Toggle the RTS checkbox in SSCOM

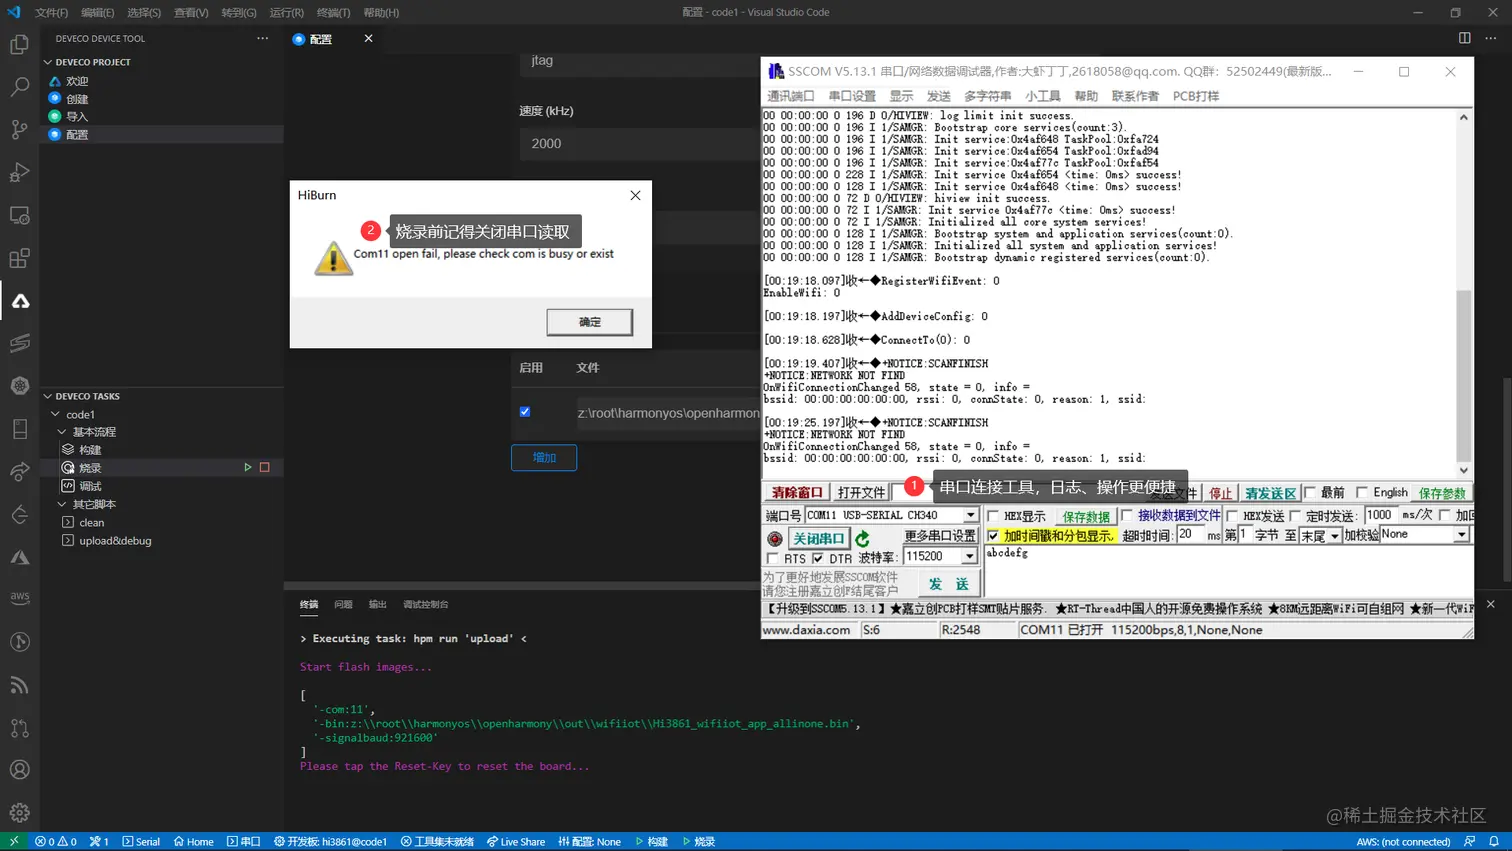pyautogui.click(x=772, y=558)
